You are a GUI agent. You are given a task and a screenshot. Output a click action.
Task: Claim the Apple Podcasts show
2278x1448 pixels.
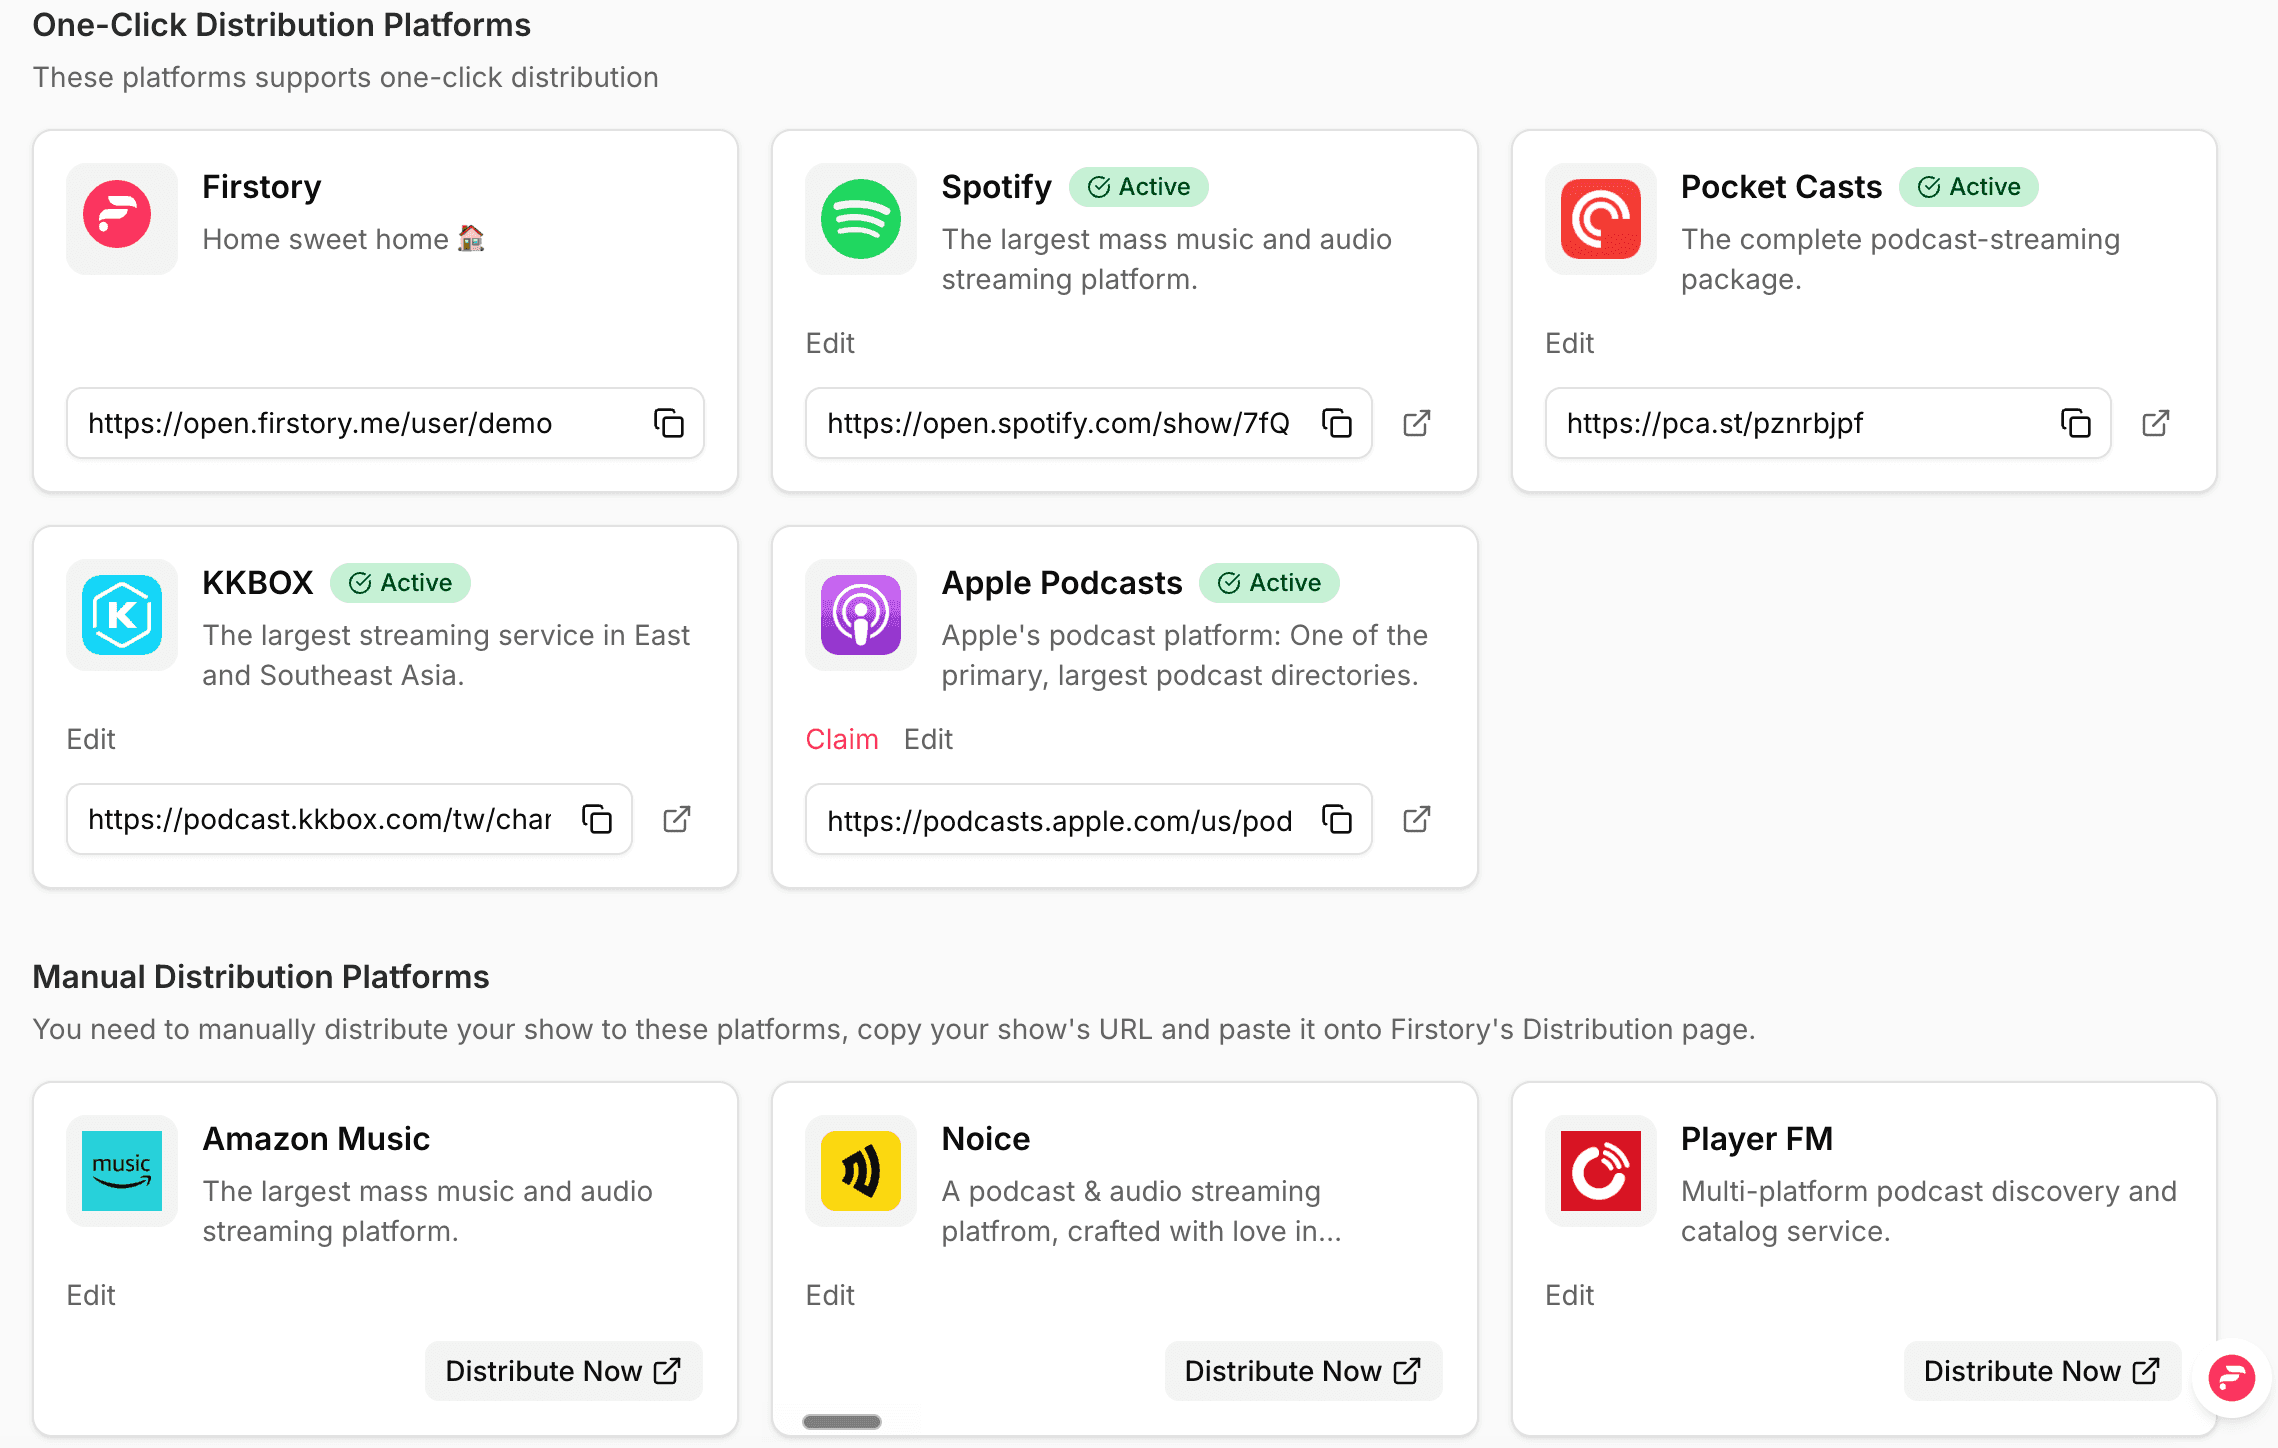tap(842, 739)
